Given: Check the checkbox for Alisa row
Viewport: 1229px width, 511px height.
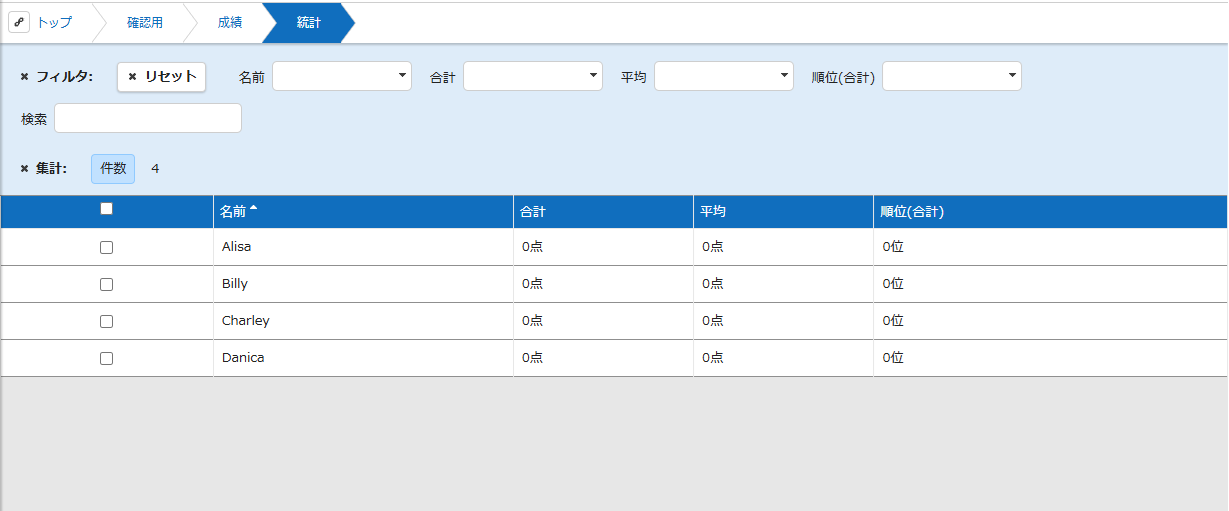Looking at the screenshot, I should (x=107, y=247).
